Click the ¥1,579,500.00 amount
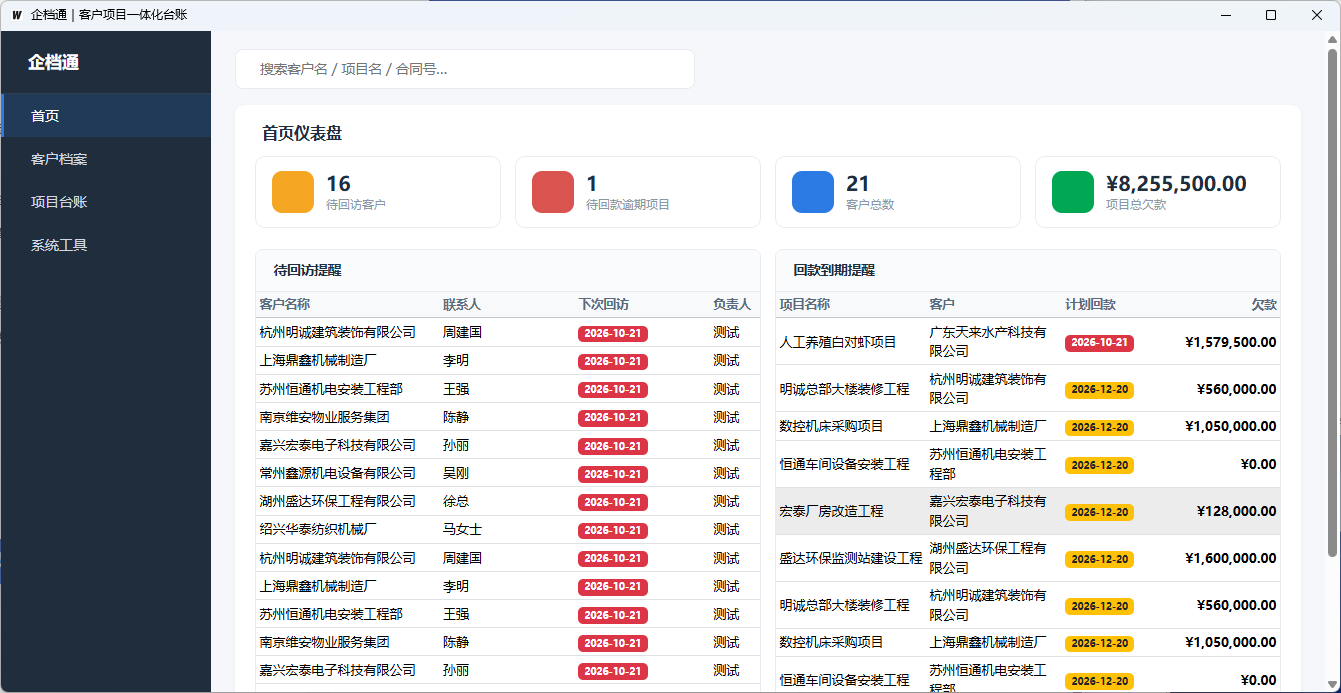This screenshot has width=1341, height=693. click(1230, 342)
